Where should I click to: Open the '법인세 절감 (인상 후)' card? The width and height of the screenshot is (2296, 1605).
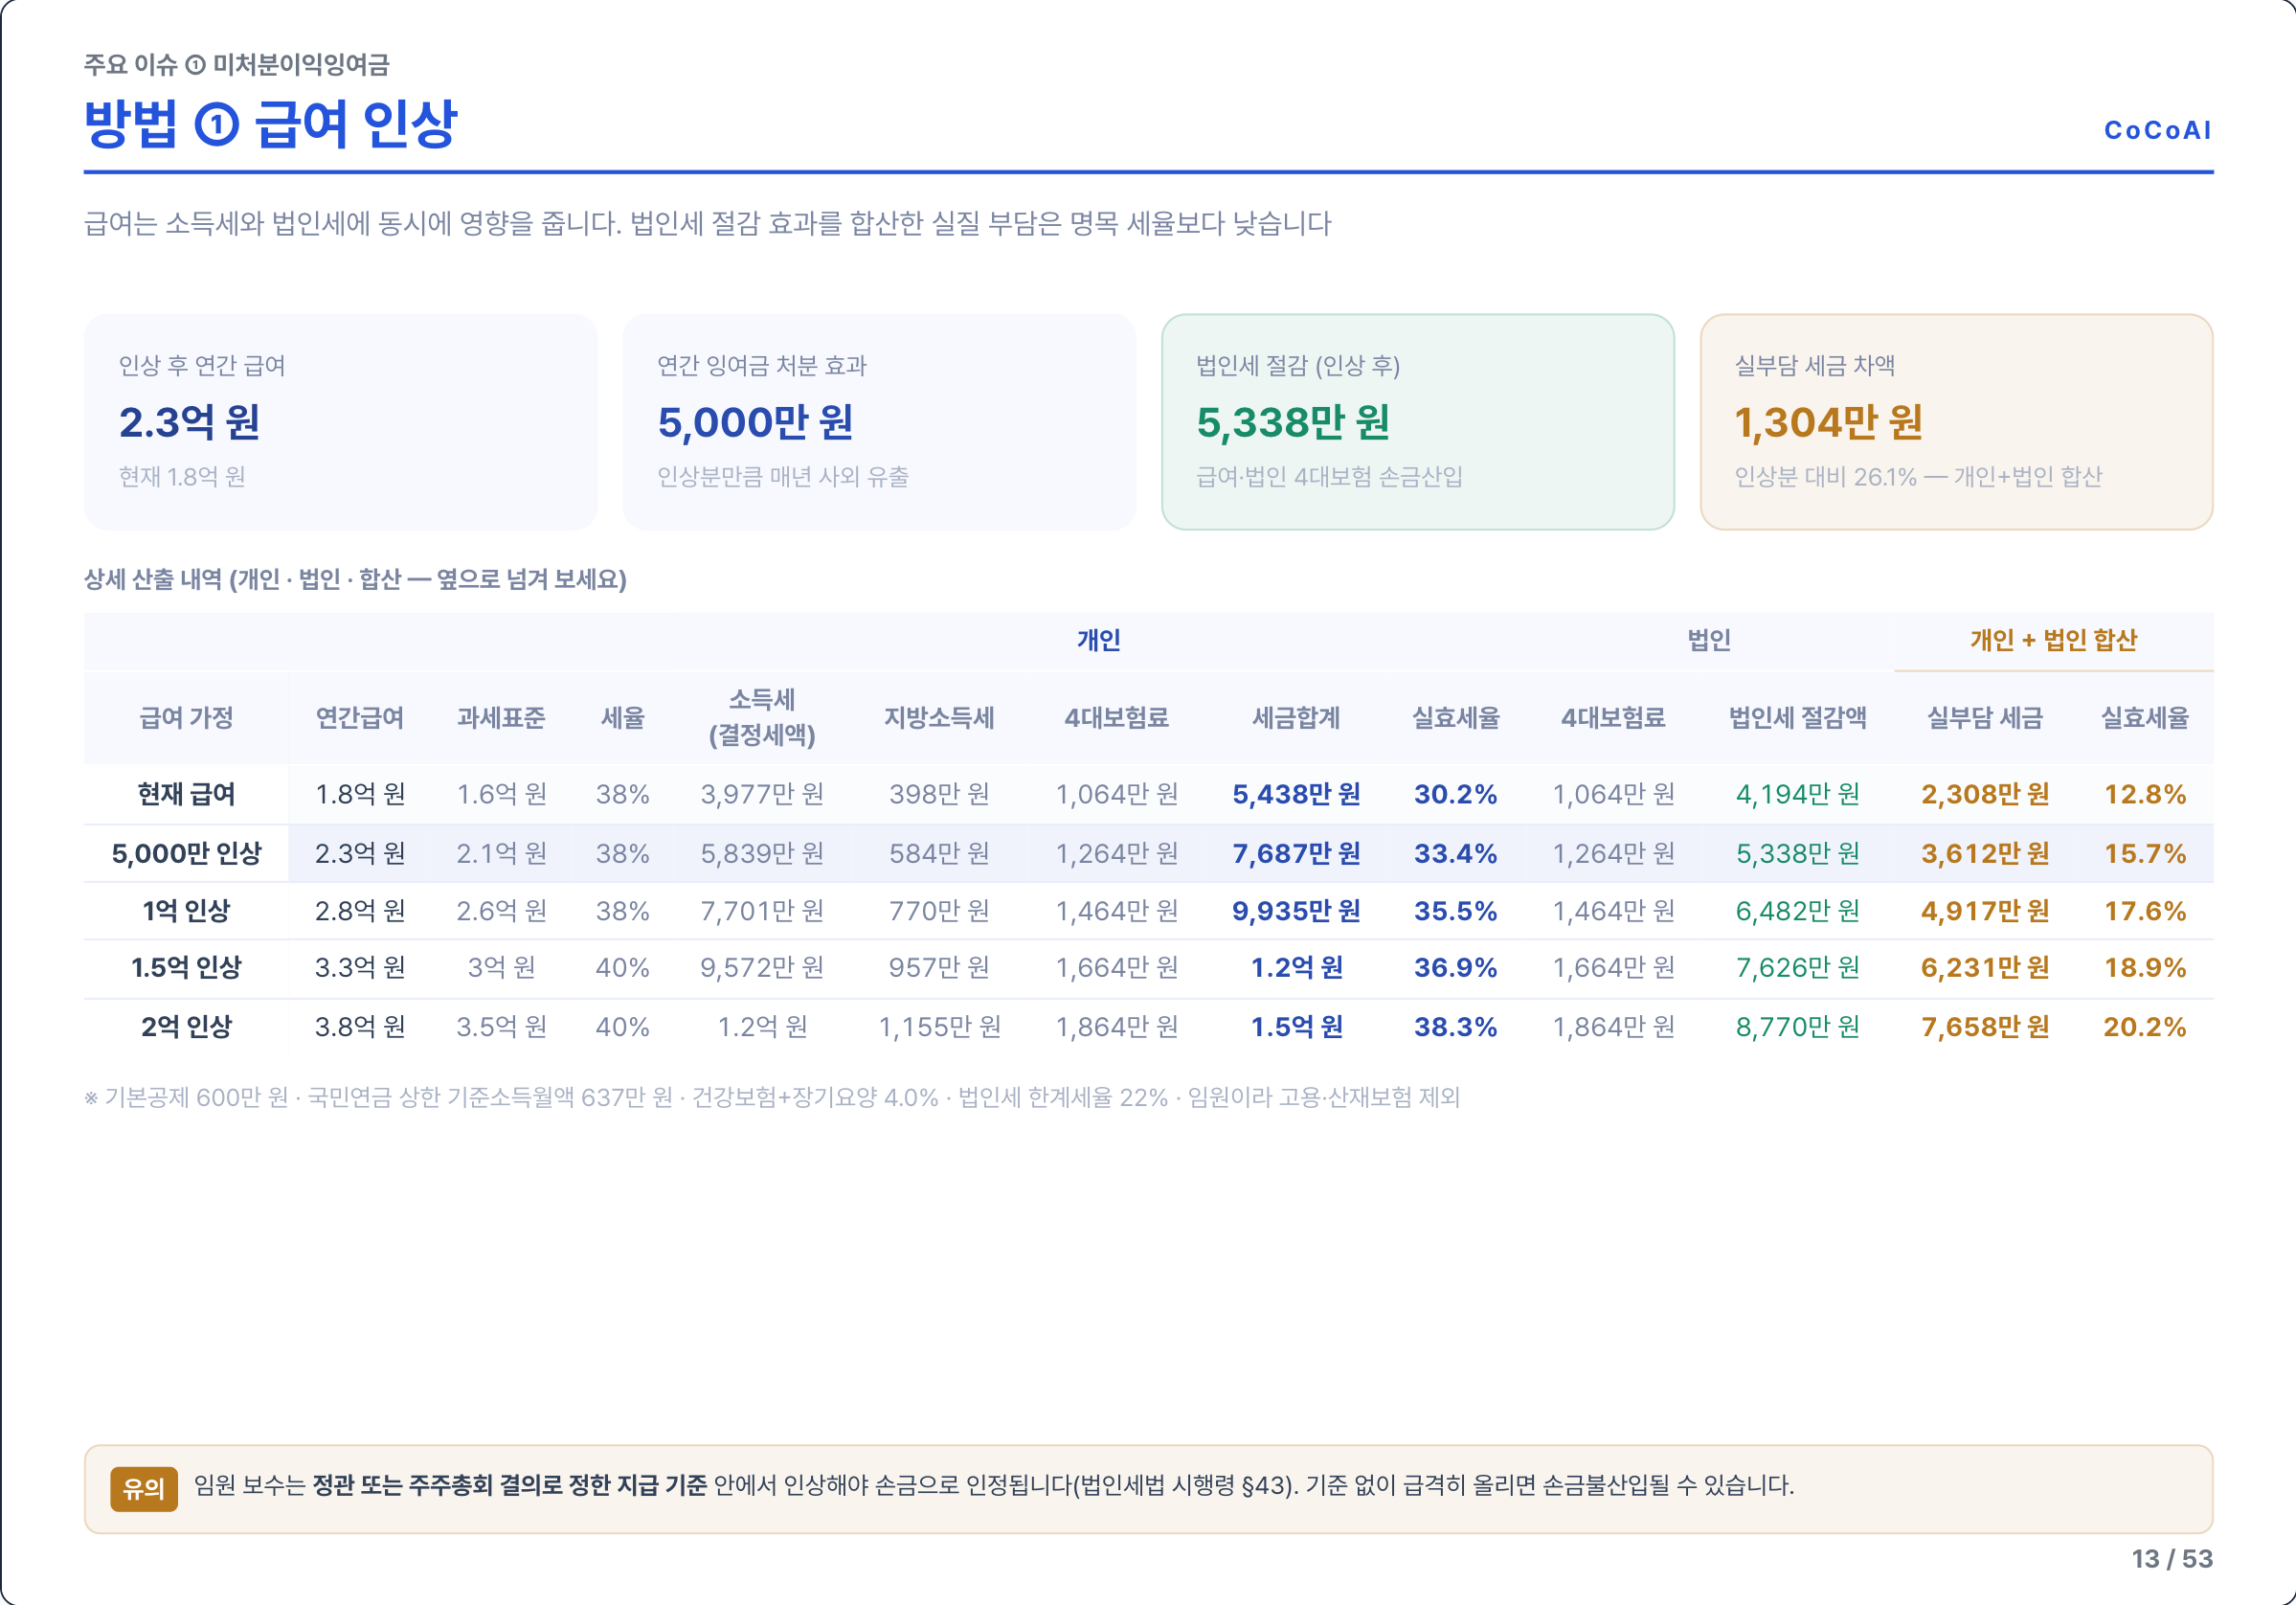click(x=1417, y=422)
